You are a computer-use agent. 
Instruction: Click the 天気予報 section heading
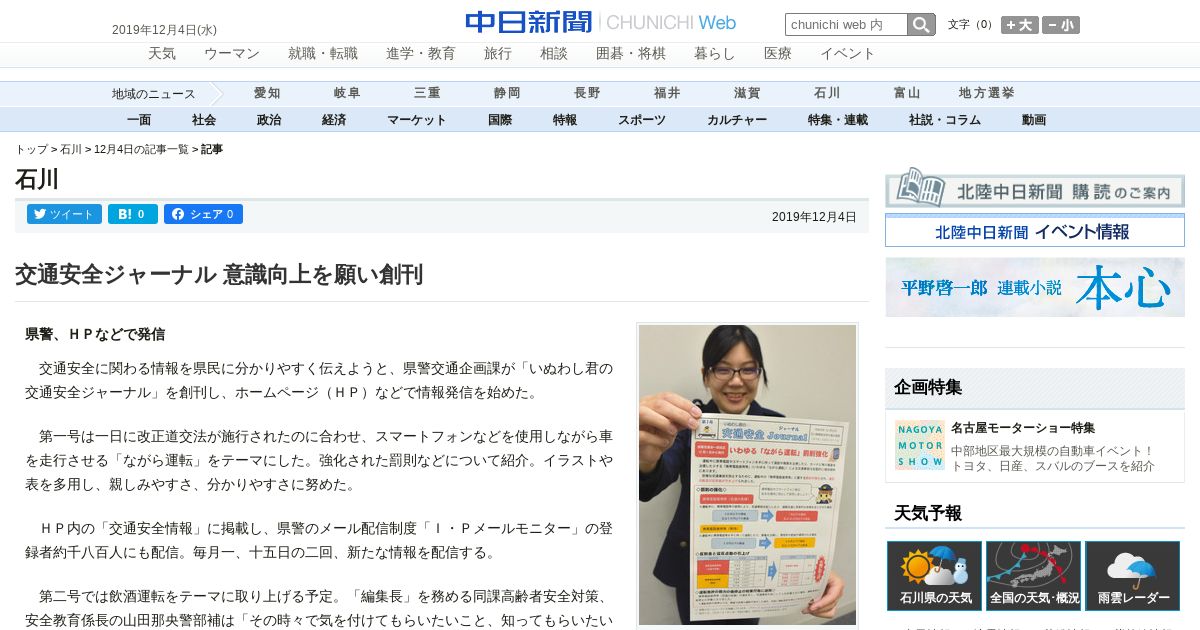click(928, 513)
